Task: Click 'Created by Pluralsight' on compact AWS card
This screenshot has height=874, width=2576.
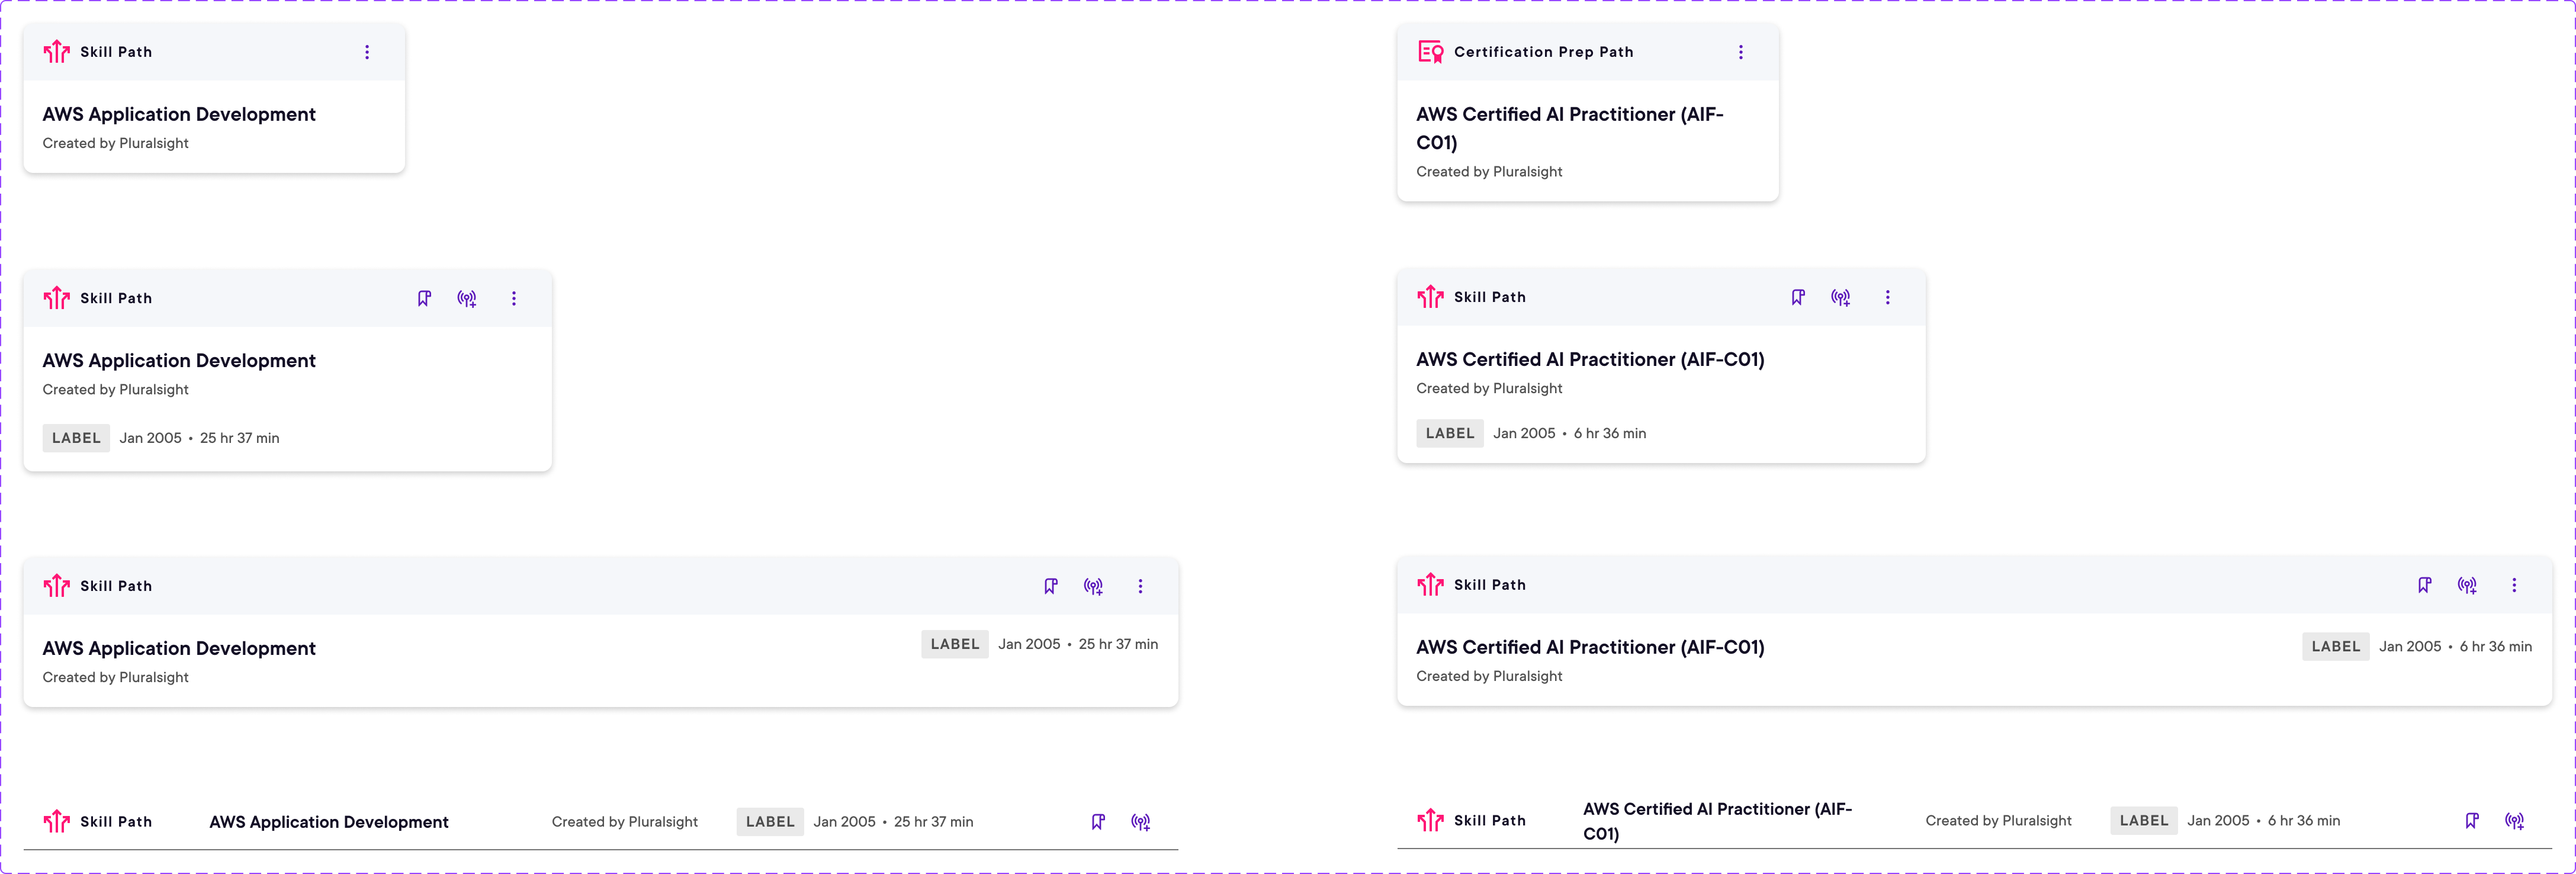Action: coord(115,143)
